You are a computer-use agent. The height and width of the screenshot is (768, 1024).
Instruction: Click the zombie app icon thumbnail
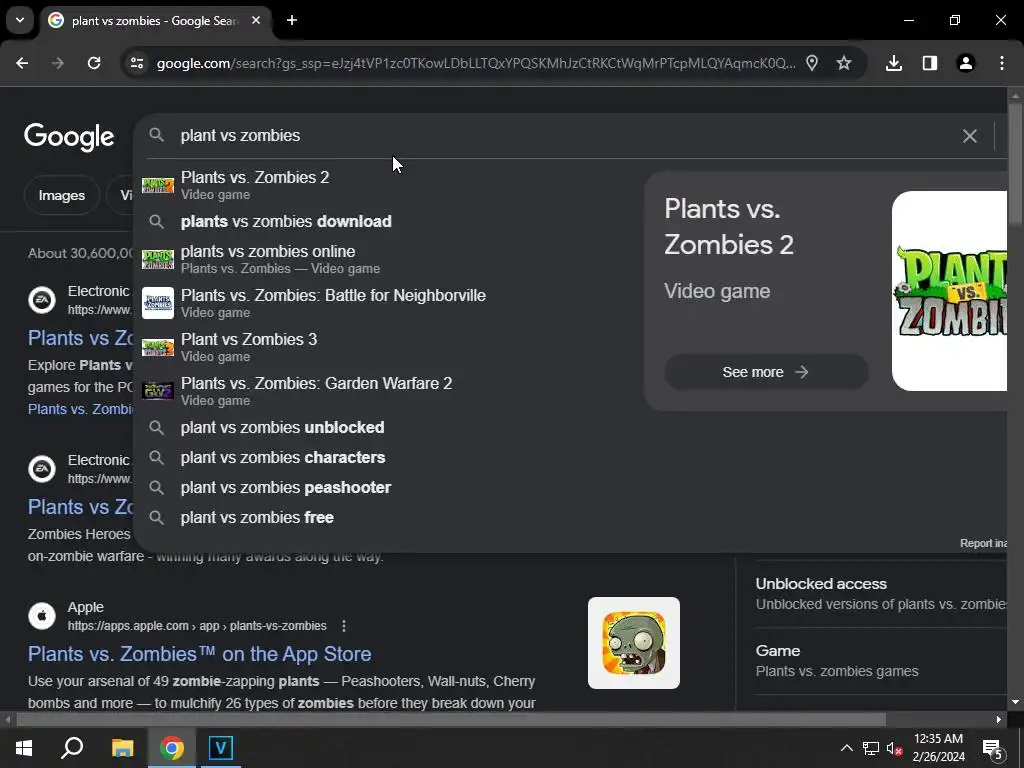click(x=633, y=643)
